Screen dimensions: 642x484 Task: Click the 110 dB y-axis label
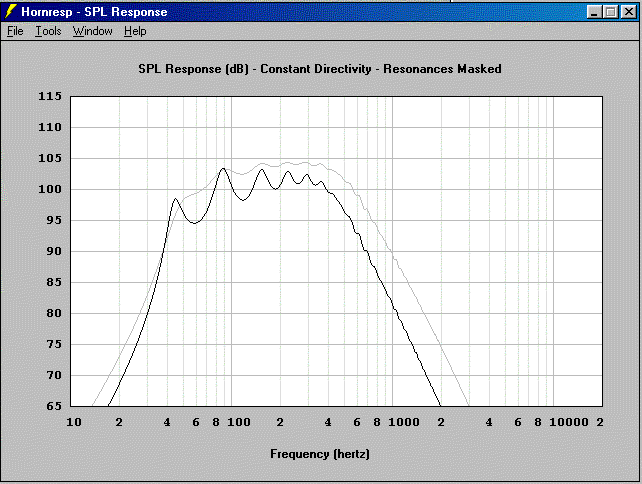[50, 127]
